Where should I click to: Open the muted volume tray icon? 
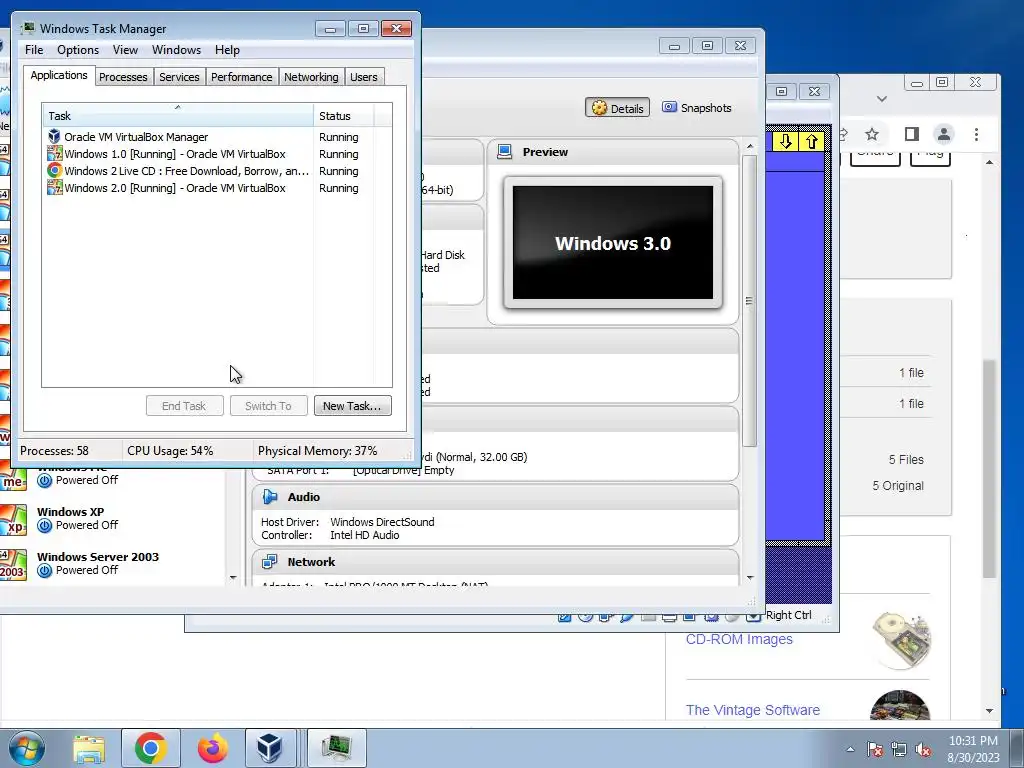point(923,749)
